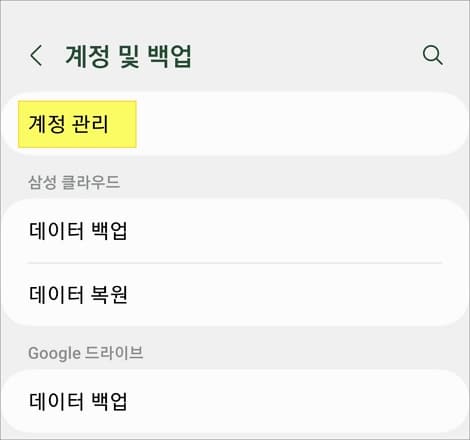Image resolution: width=470 pixels, height=440 pixels.
Task: Tap the 삼성 클라우드 section header
Action: (x=74, y=182)
